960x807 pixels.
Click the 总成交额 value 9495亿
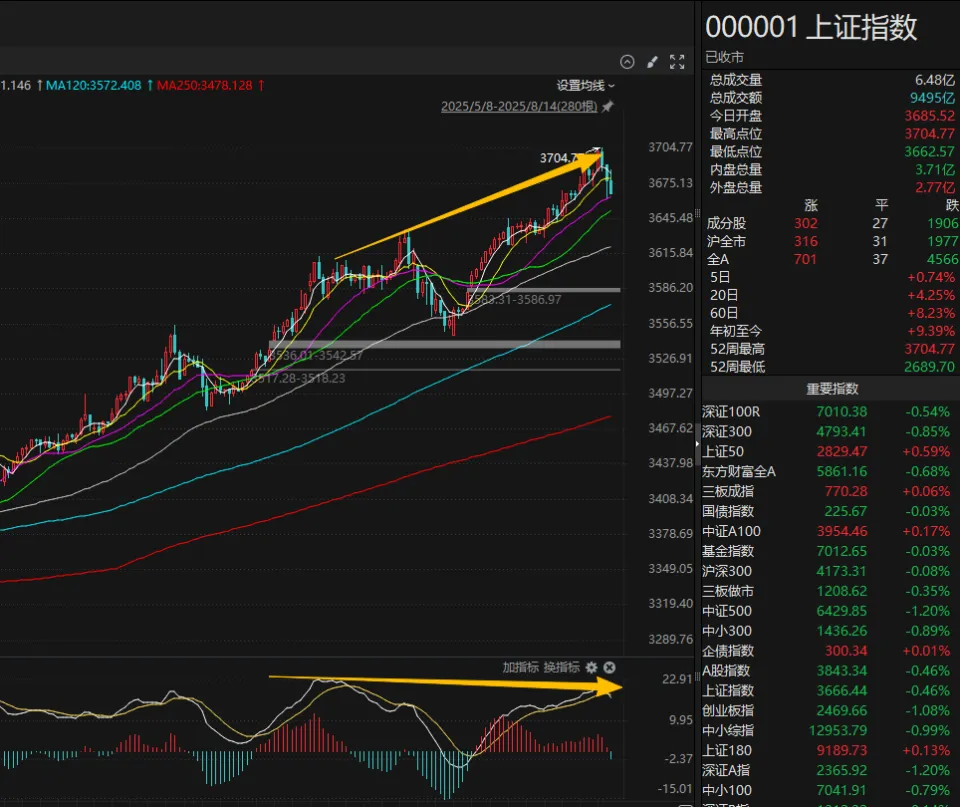coord(932,98)
